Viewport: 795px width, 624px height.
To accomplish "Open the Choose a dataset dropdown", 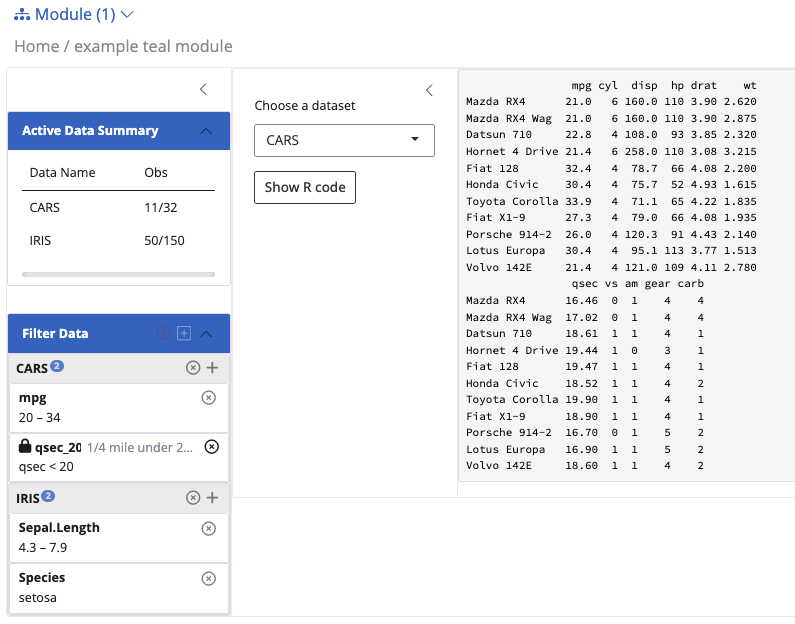I will click(344, 141).
